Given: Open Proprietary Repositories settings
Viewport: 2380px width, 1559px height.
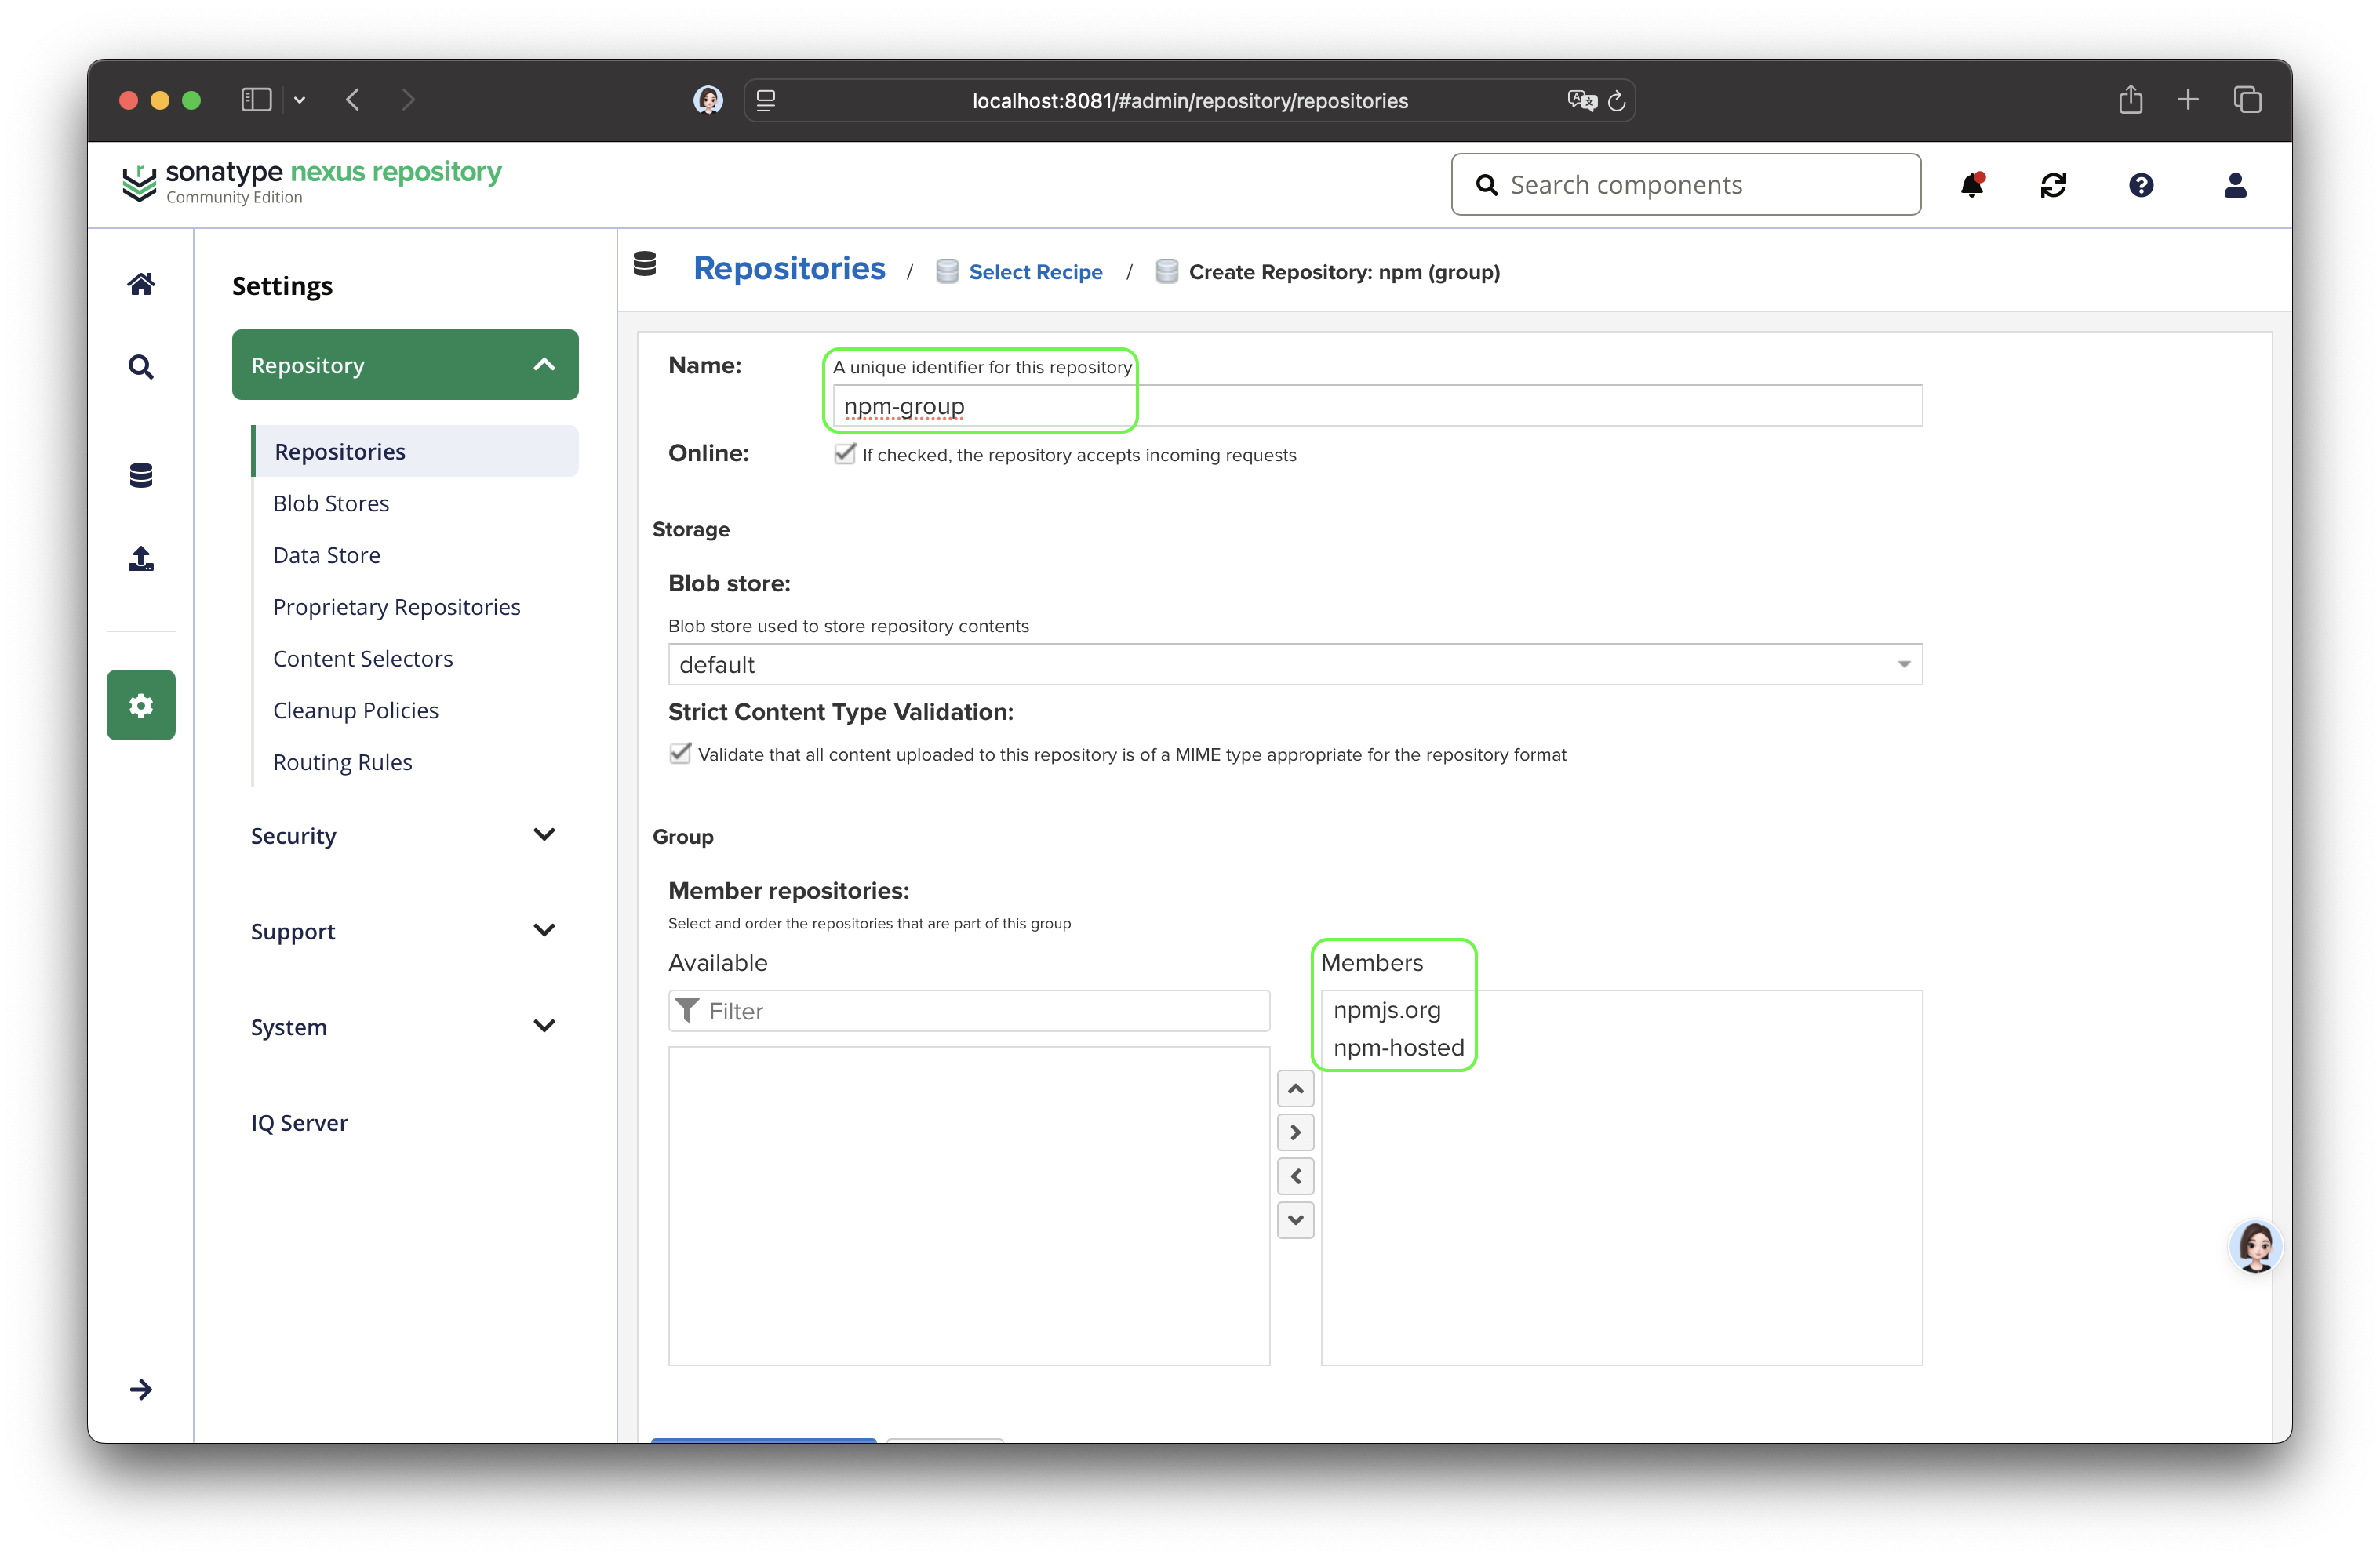Looking at the screenshot, I should pos(397,607).
